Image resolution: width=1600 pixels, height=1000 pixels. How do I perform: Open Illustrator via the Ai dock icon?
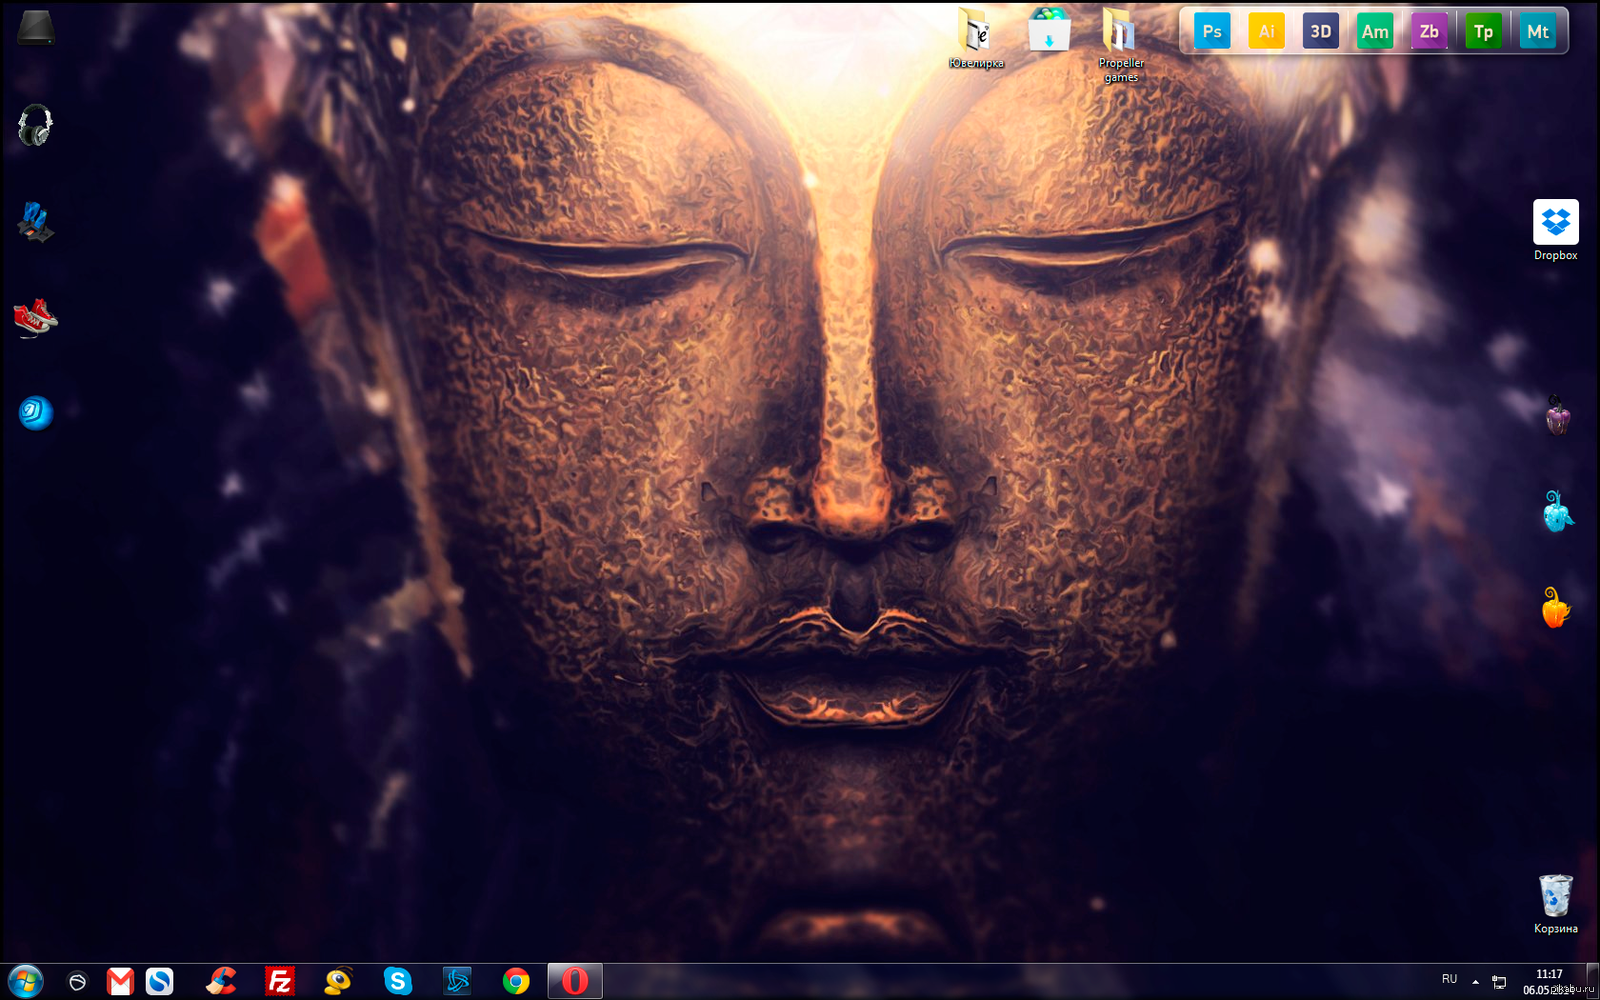coord(1266,32)
